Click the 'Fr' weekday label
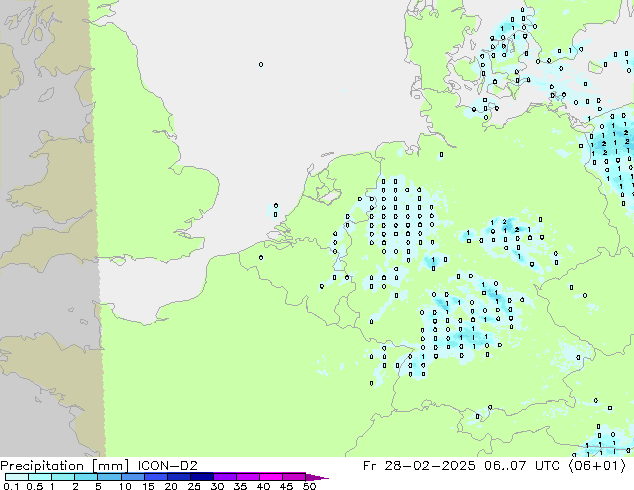The image size is (634, 490). (369, 466)
